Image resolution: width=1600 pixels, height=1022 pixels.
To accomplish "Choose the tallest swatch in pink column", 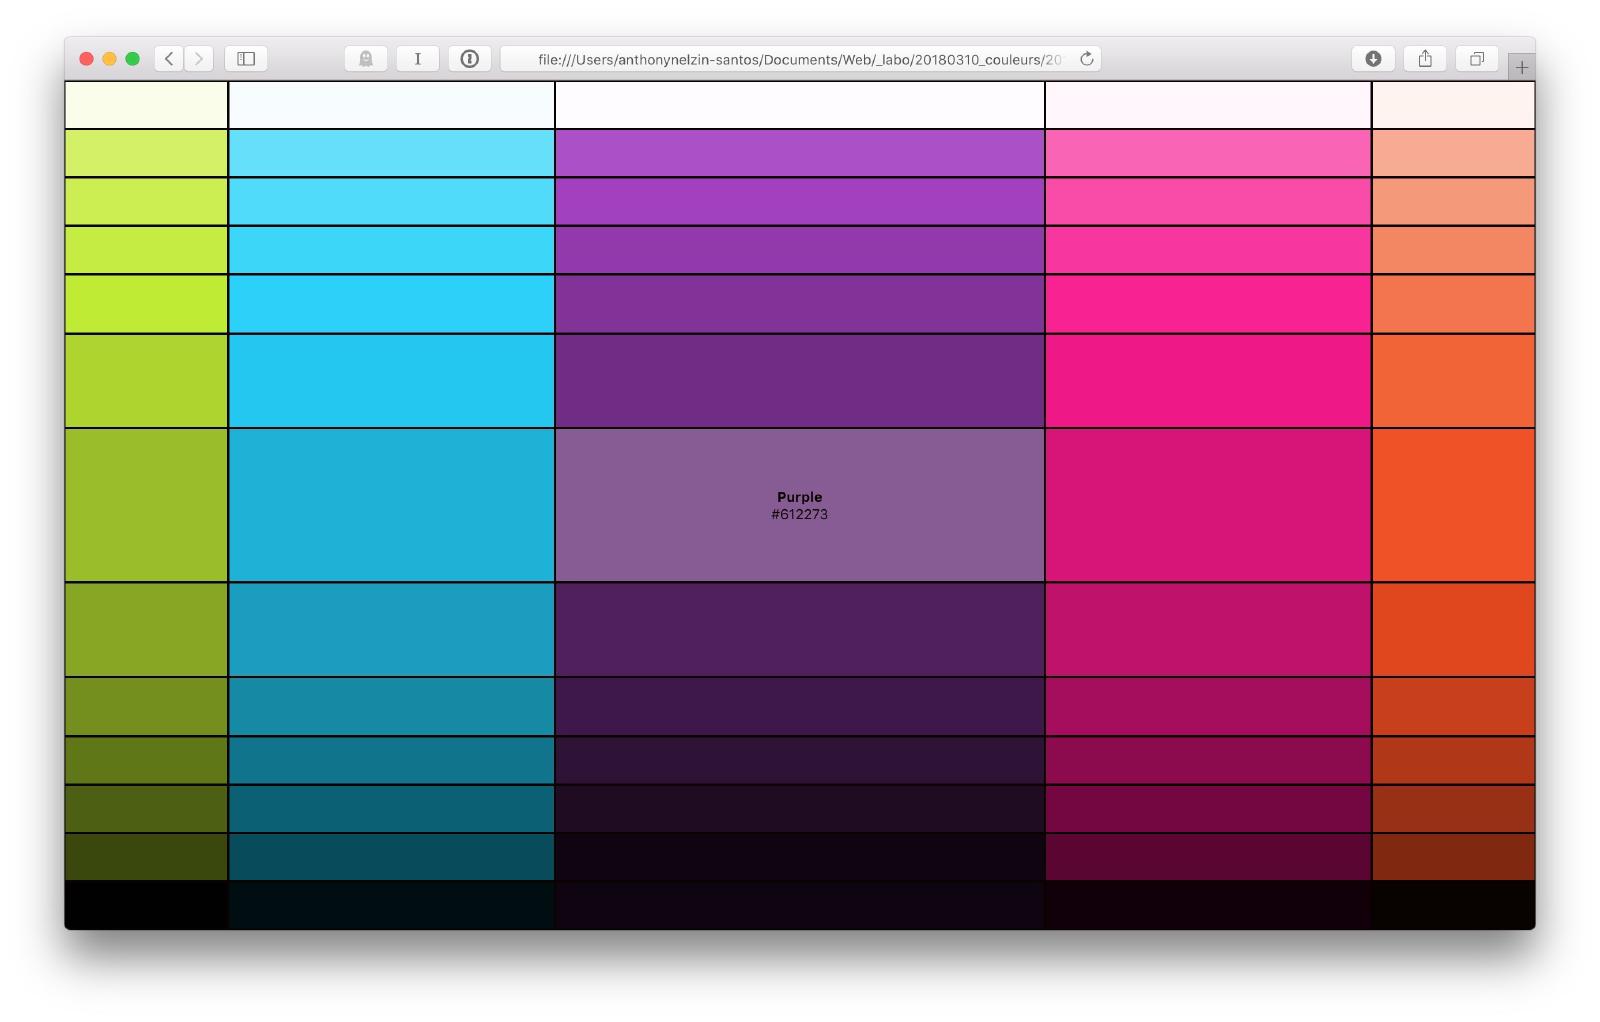I will pos(1208,505).
